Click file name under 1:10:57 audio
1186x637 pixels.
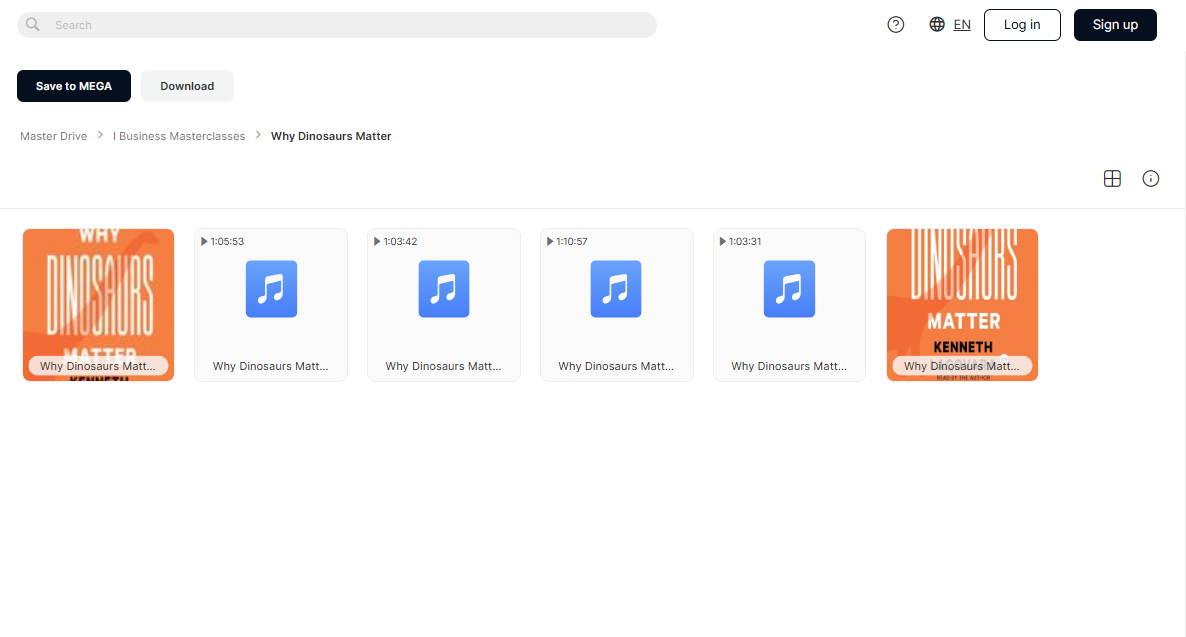point(616,366)
